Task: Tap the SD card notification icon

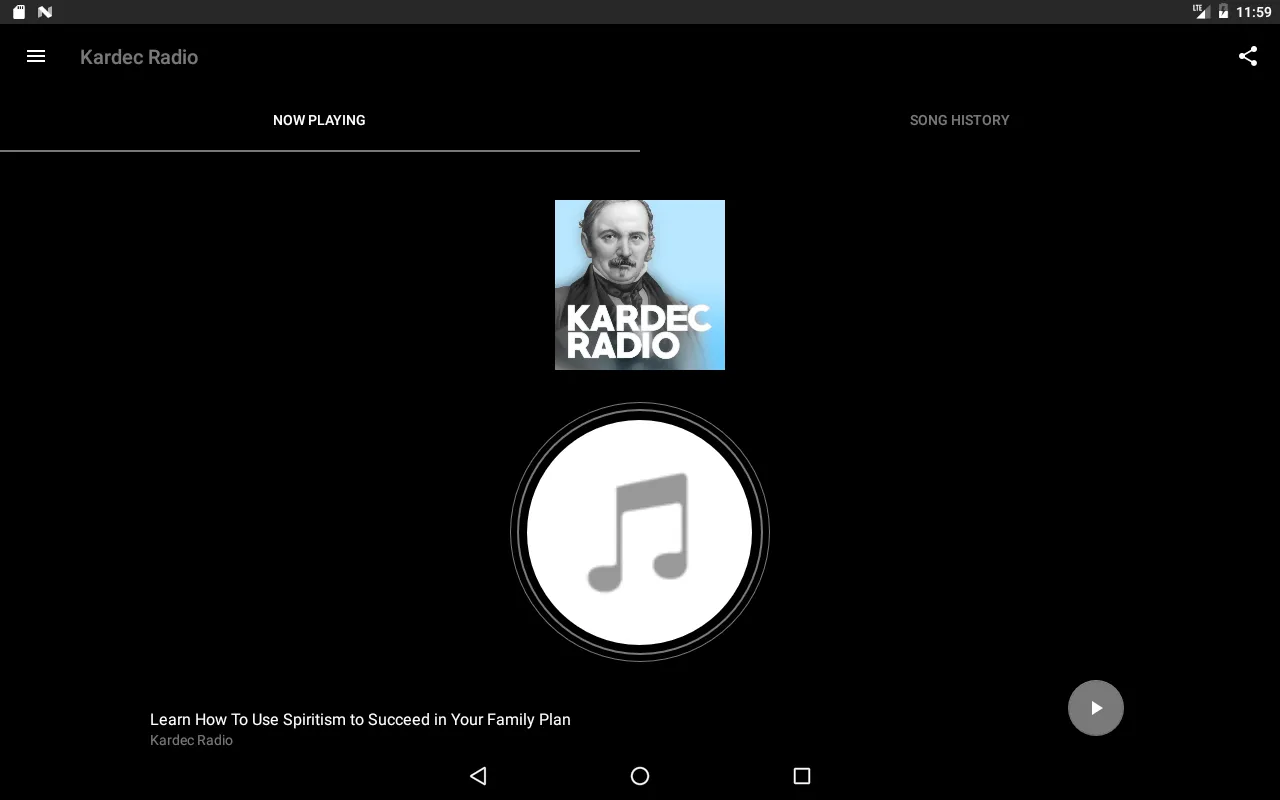Action: click(19, 12)
